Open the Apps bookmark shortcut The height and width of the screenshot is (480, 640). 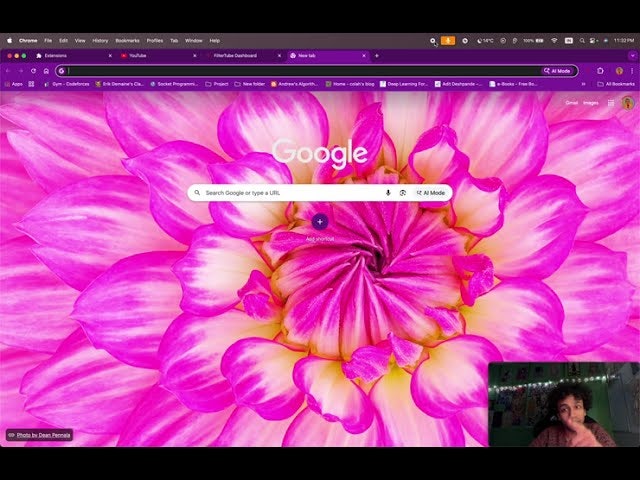pos(14,84)
